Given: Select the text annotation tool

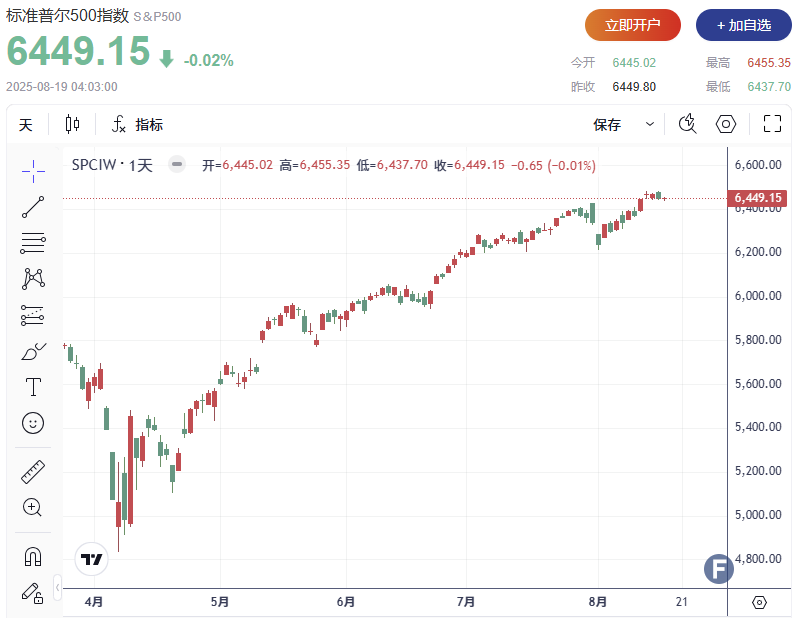Looking at the screenshot, I should (x=33, y=387).
